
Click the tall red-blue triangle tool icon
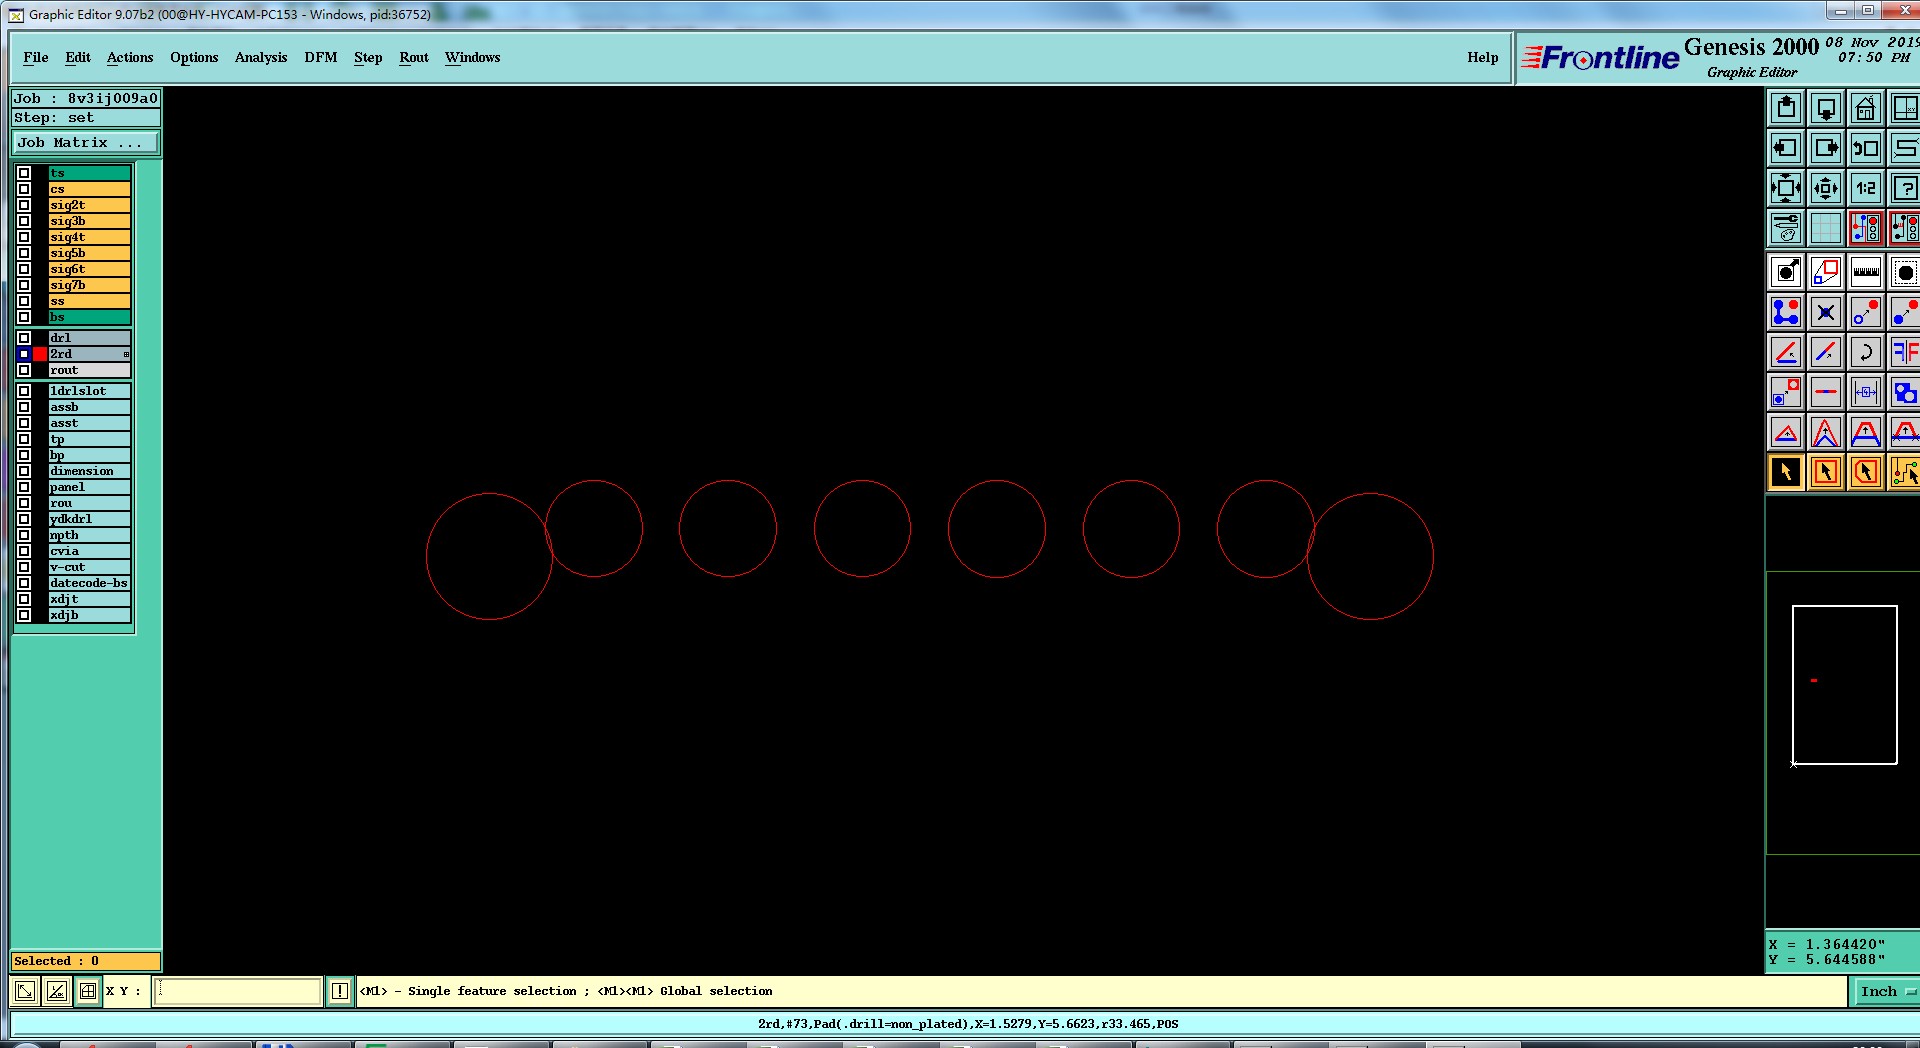[x=1826, y=432]
